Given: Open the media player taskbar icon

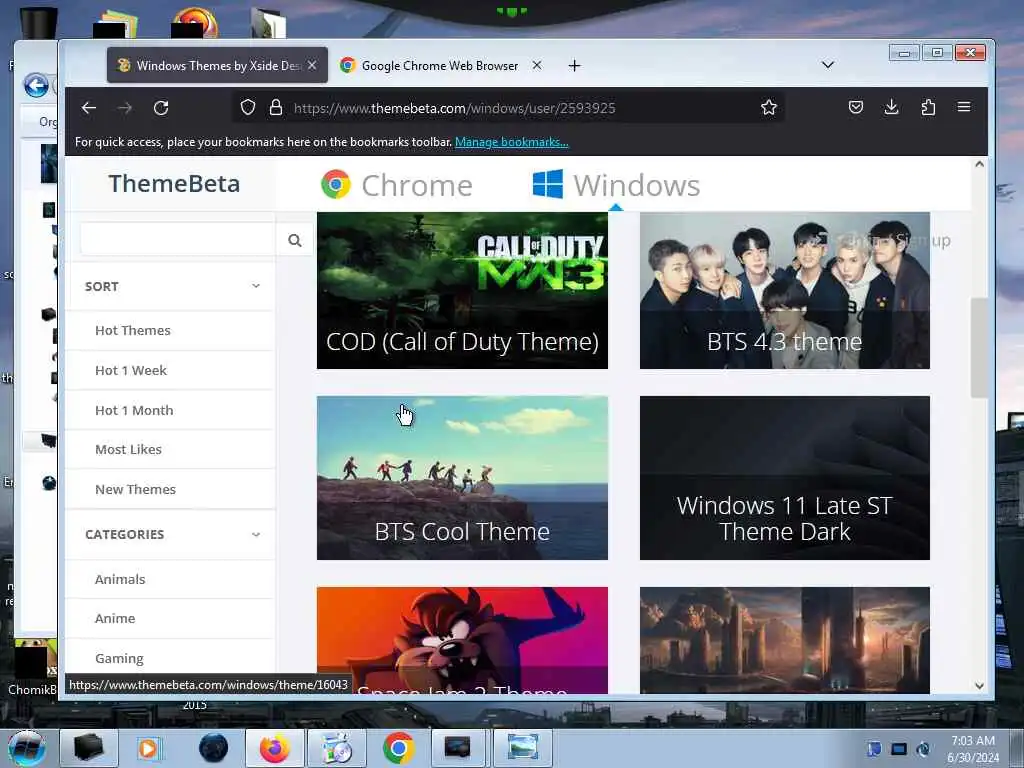Looking at the screenshot, I should click(x=148, y=748).
